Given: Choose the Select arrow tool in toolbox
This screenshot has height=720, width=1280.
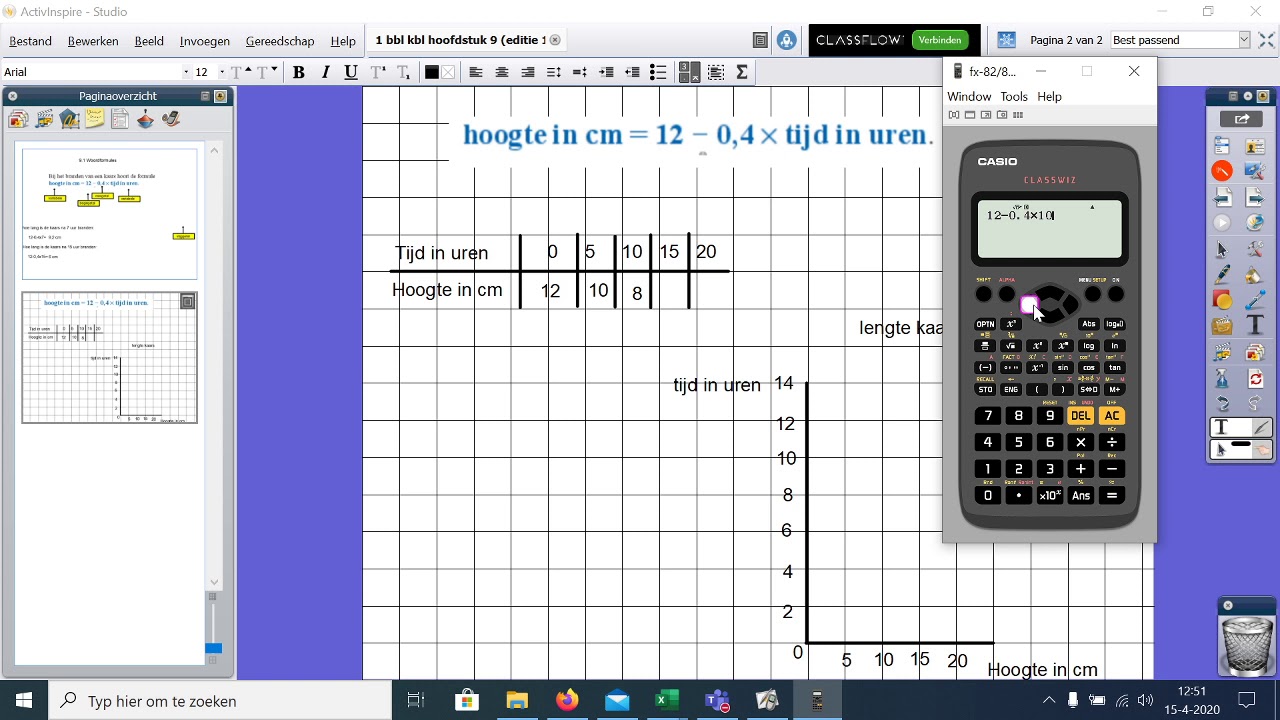Looking at the screenshot, I should 1222,248.
